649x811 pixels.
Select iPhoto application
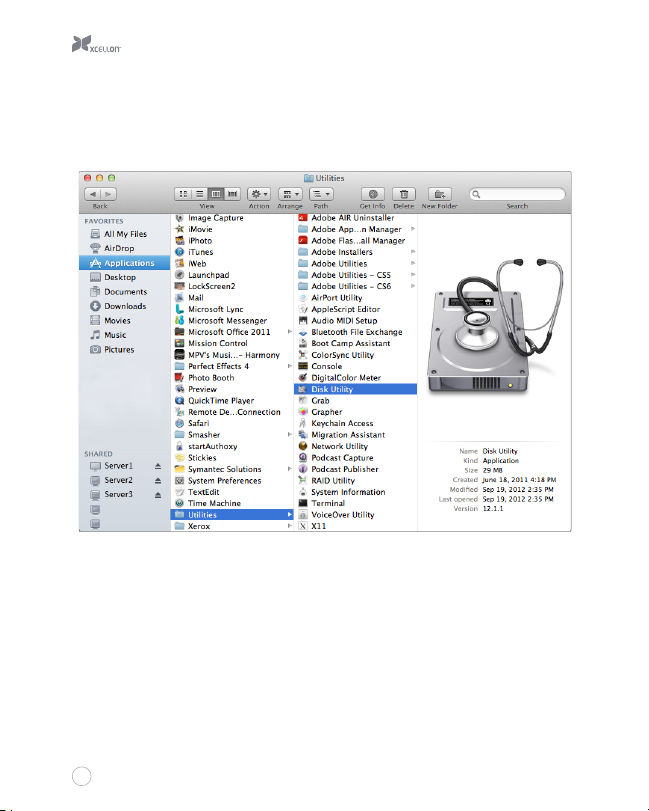coord(232,241)
